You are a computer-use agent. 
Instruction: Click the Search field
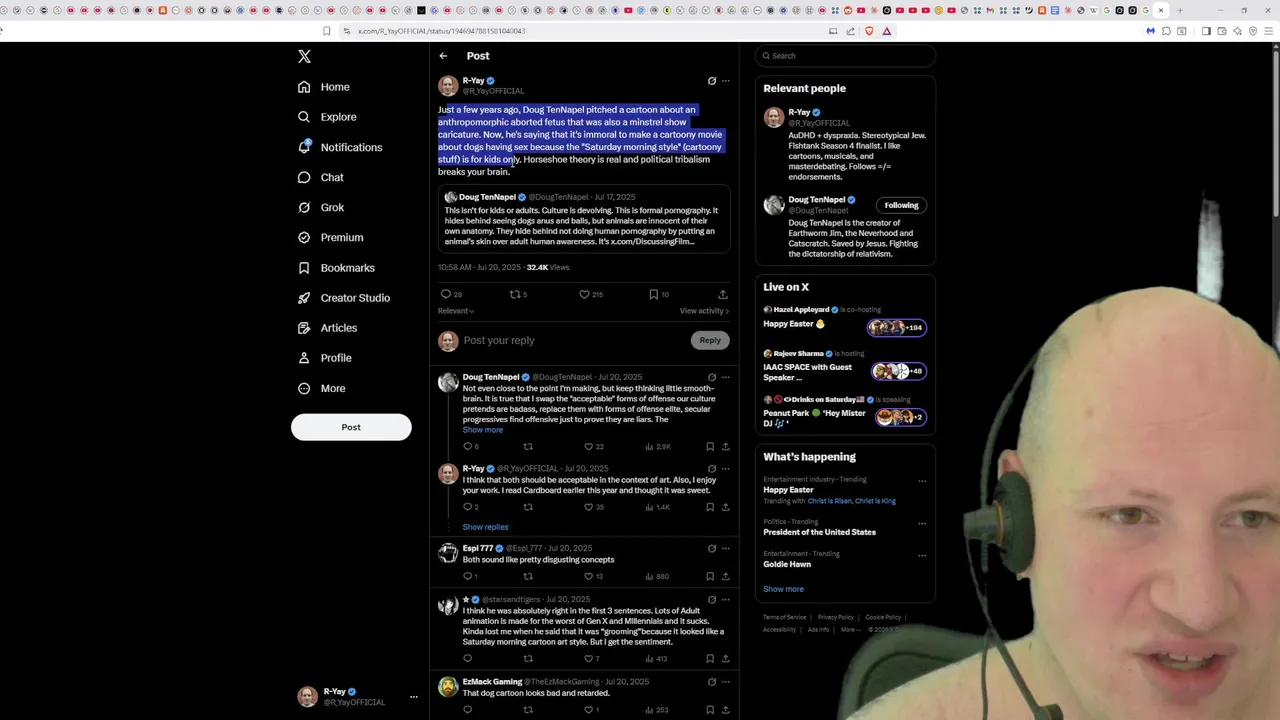[845, 56]
